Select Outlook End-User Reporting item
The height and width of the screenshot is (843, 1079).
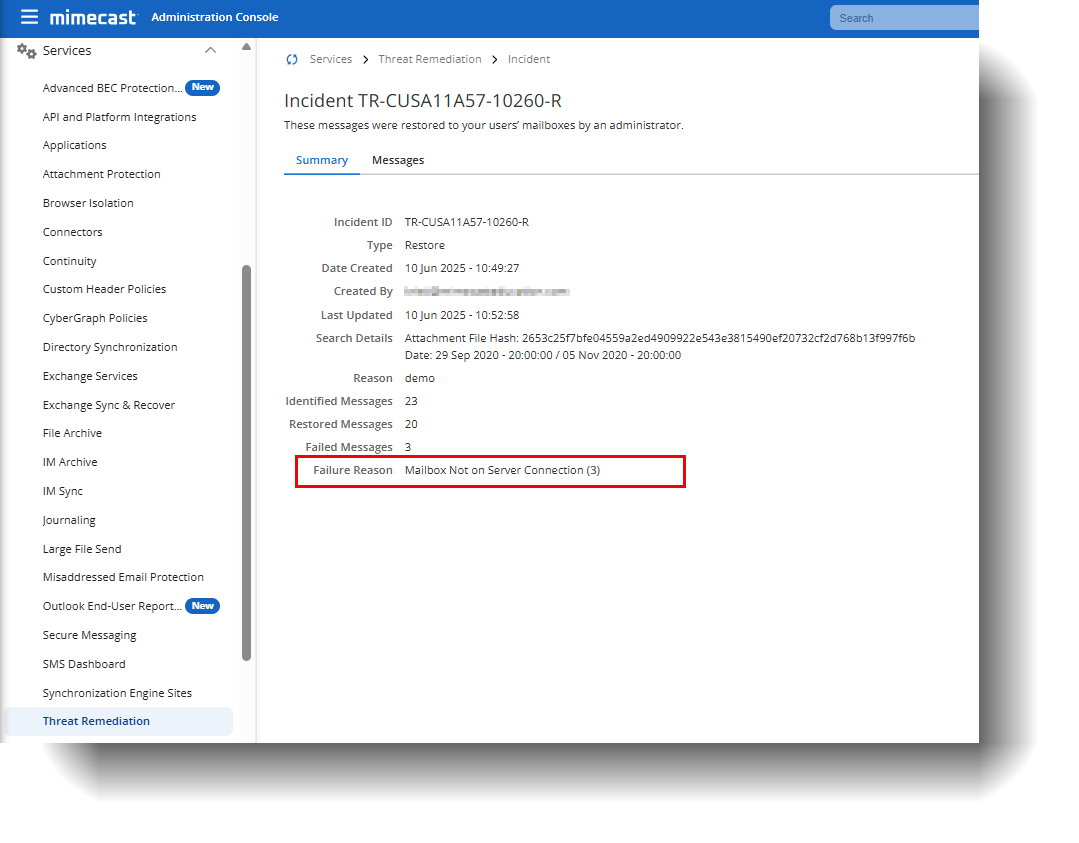click(x=112, y=606)
